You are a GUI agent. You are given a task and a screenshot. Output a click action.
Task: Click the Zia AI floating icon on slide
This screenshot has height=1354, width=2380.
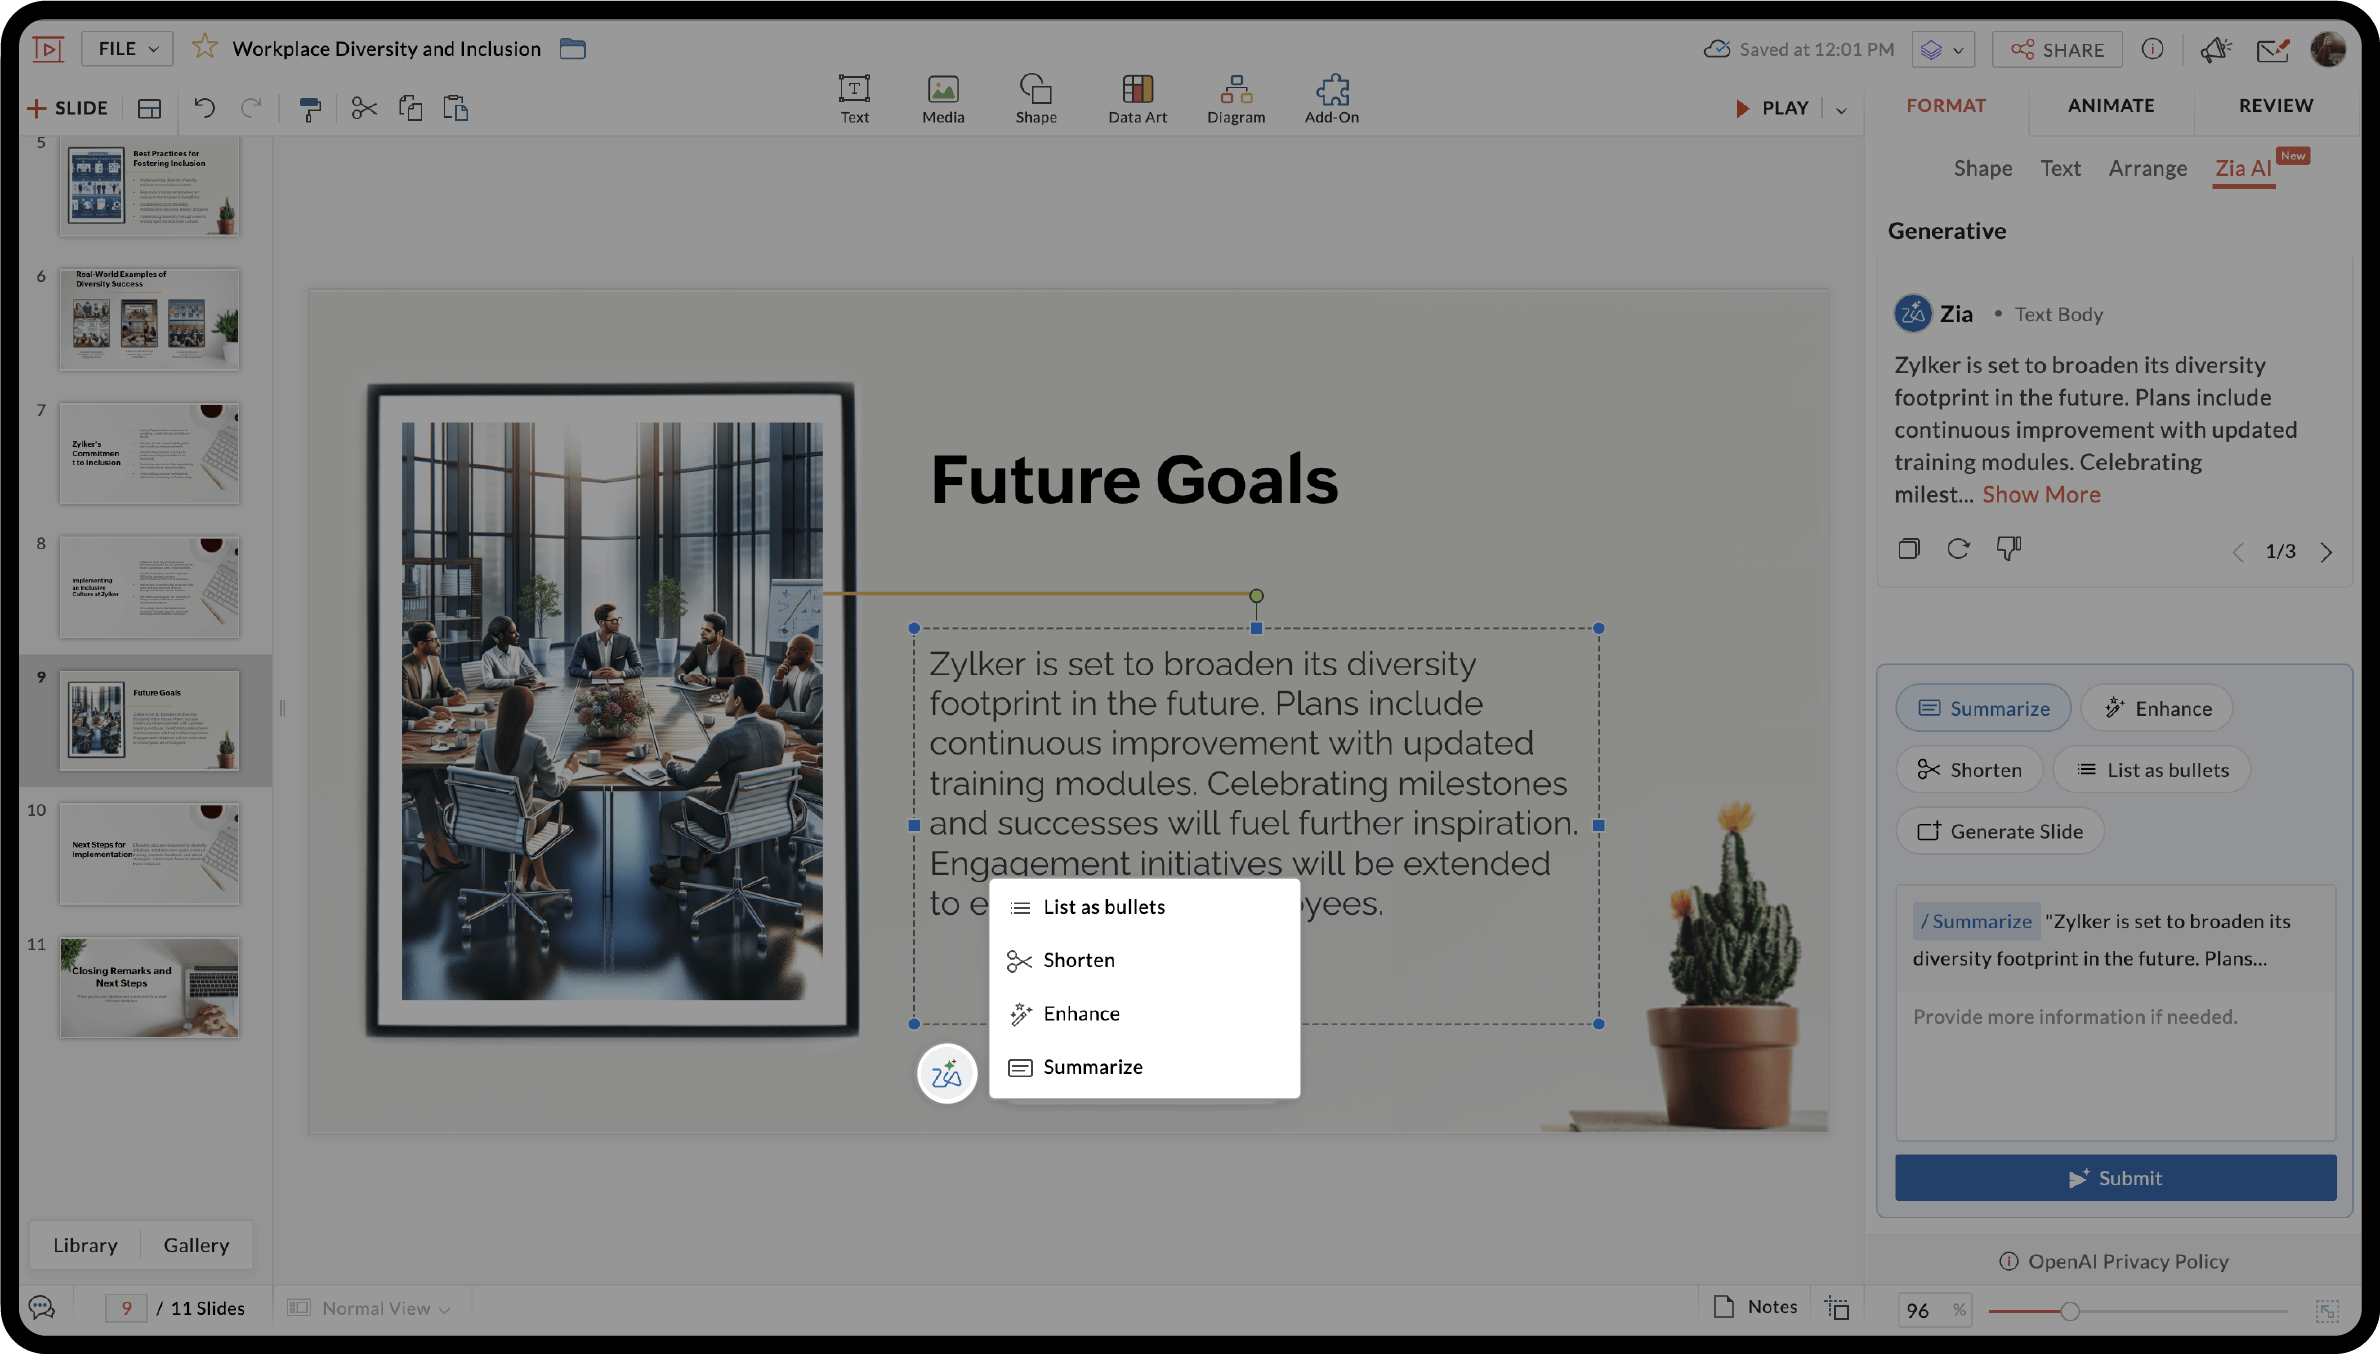point(946,1074)
